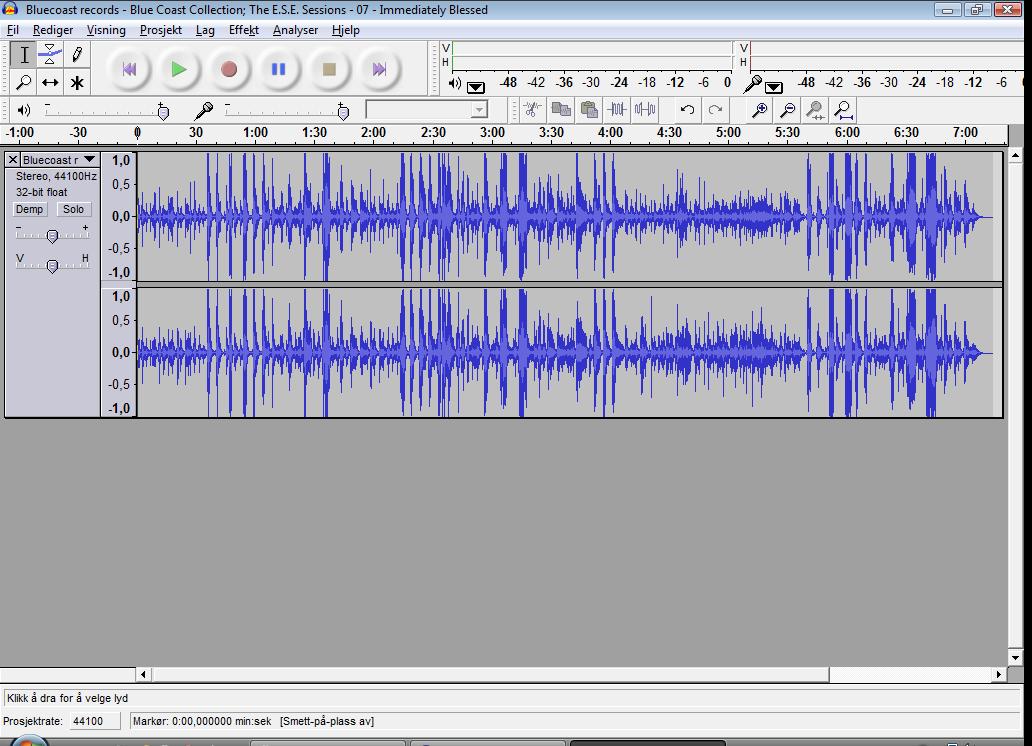Mute track with Demp button
The height and width of the screenshot is (746, 1032).
[29, 209]
